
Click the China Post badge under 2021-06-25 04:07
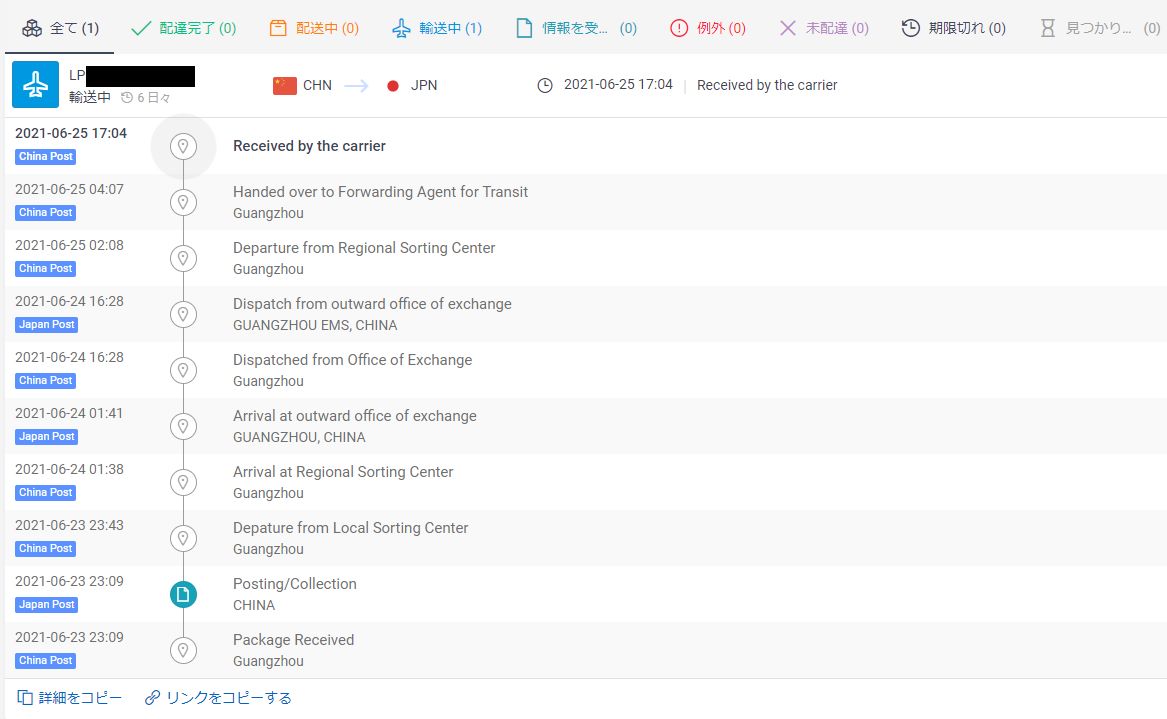(x=46, y=213)
